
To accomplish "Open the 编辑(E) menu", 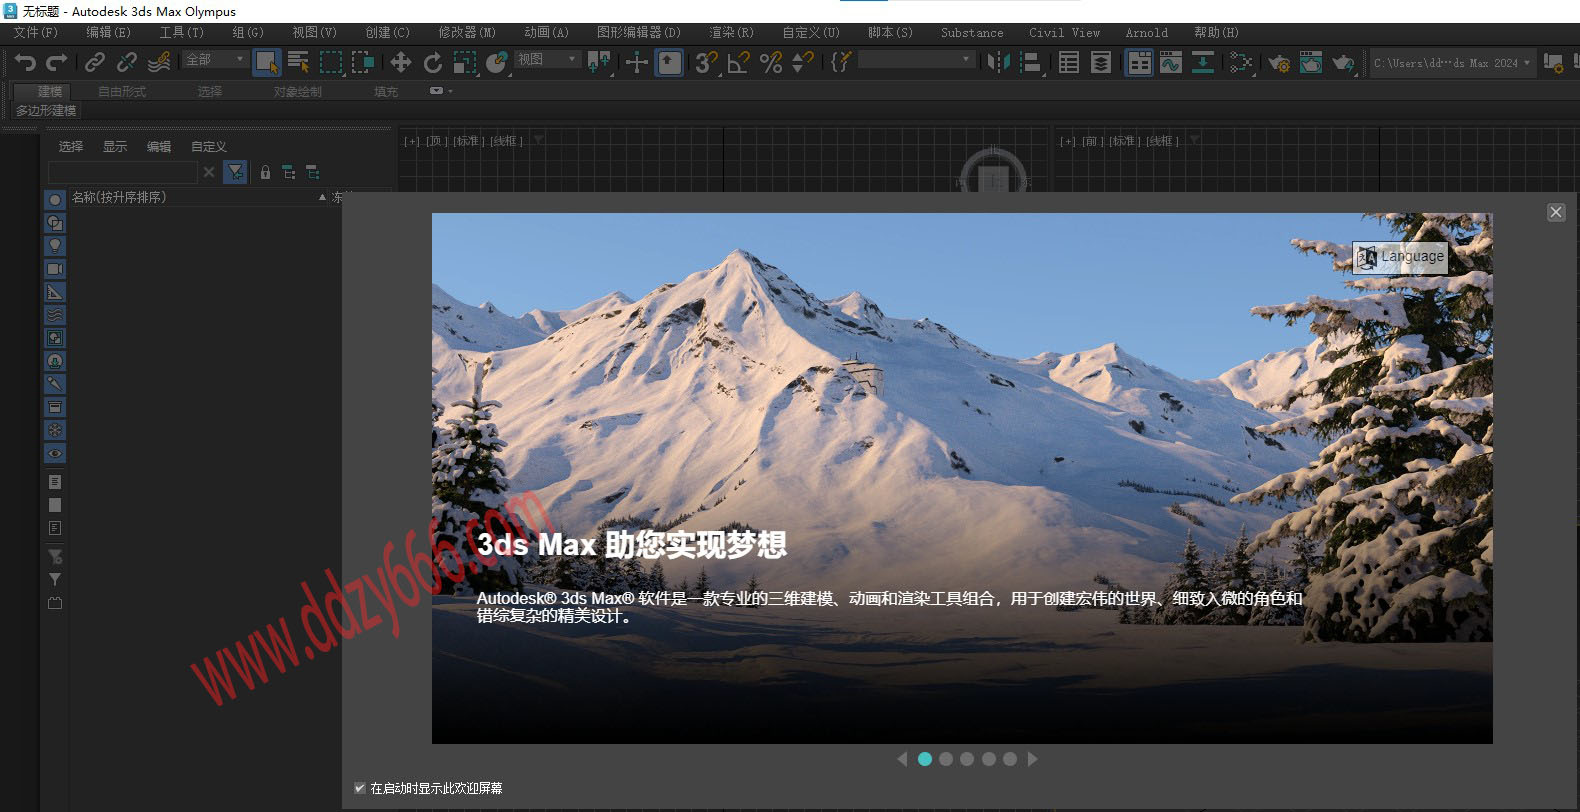I will click(108, 32).
